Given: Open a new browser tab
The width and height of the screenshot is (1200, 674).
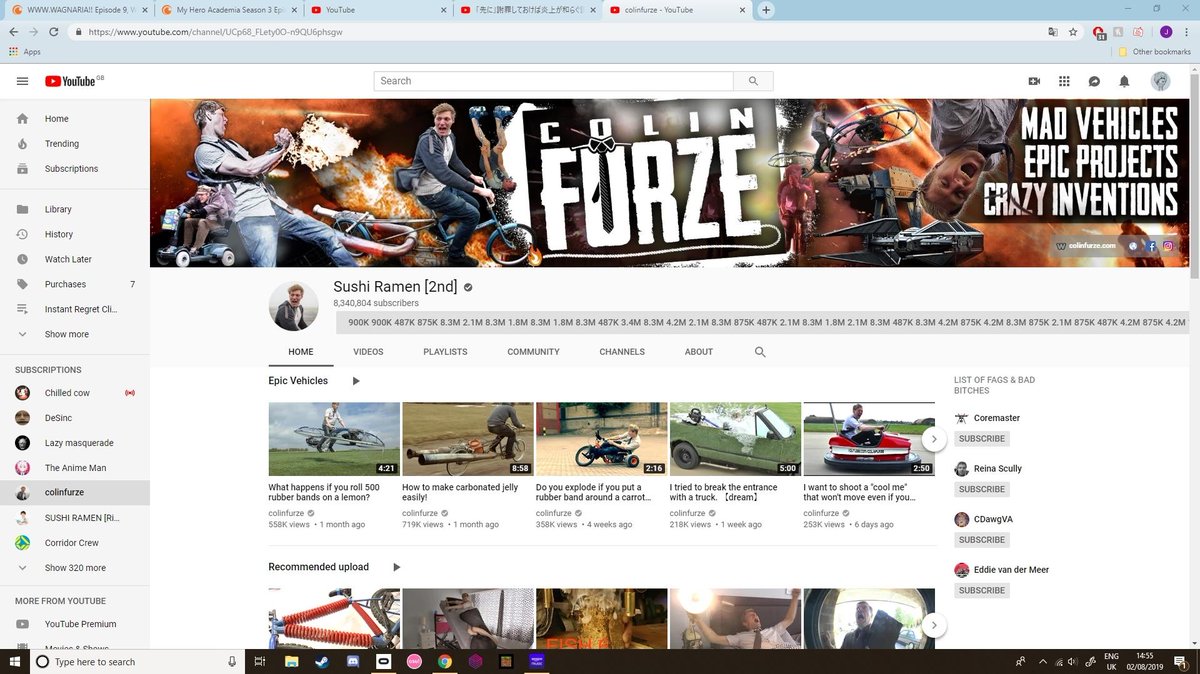Looking at the screenshot, I should pos(766,10).
